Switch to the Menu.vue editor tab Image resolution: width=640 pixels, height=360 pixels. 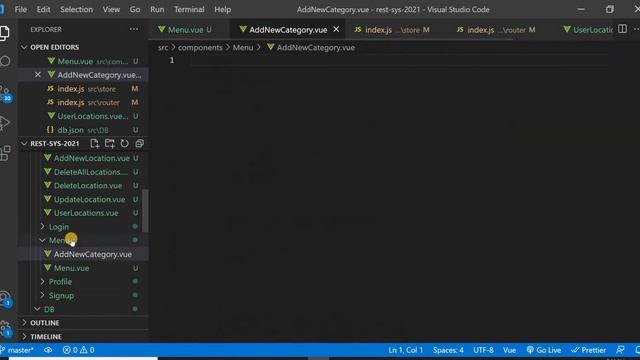pyautogui.click(x=185, y=29)
